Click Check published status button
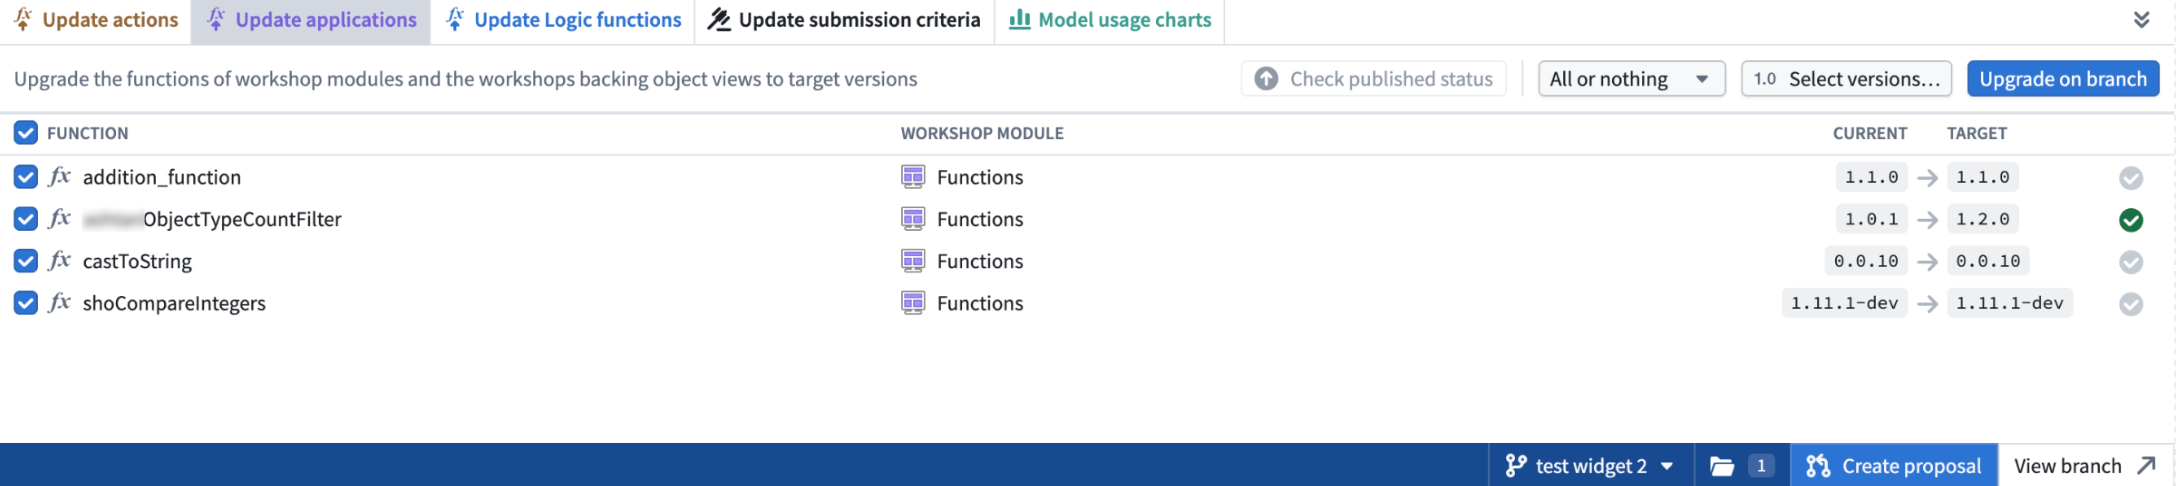Image resolution: width=2176 pixels, height=486 pixels. click(x=1374, y=79)
